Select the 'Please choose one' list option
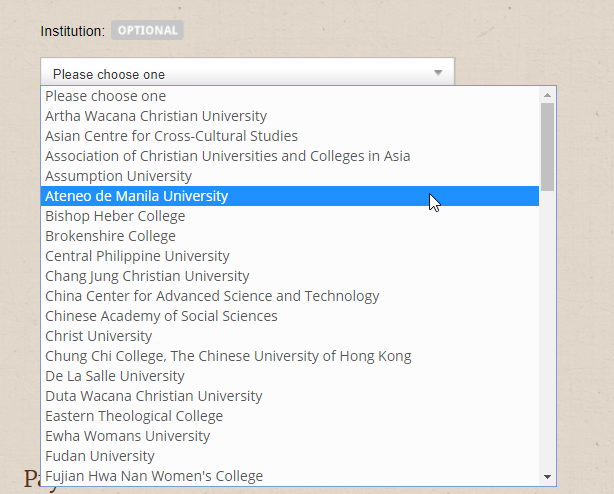The image size is (614, 494). (105, 96)
